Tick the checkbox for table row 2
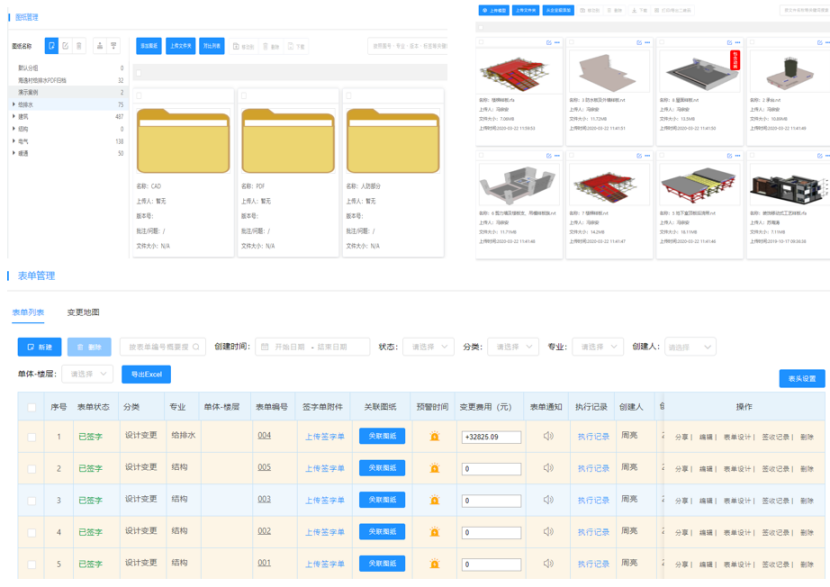This screenshot has width=830, height=587. click(x=32, y=468)
